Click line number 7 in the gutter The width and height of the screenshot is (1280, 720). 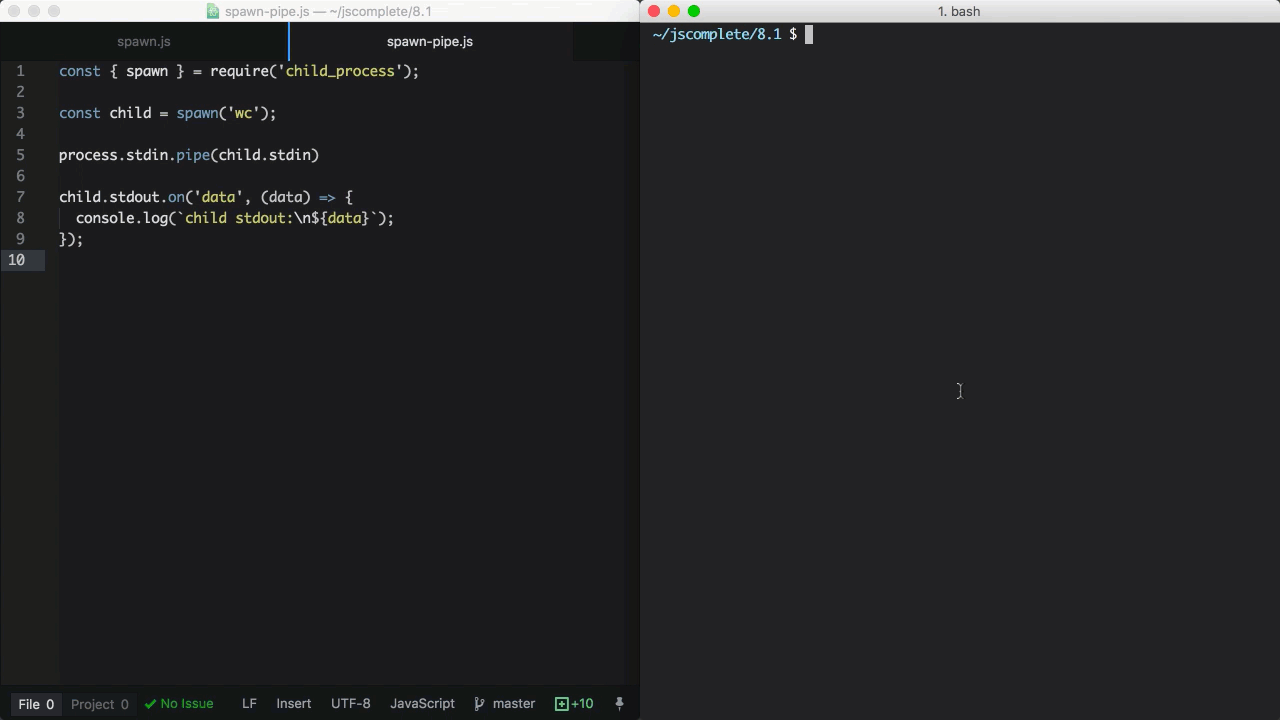click(20, 197)
